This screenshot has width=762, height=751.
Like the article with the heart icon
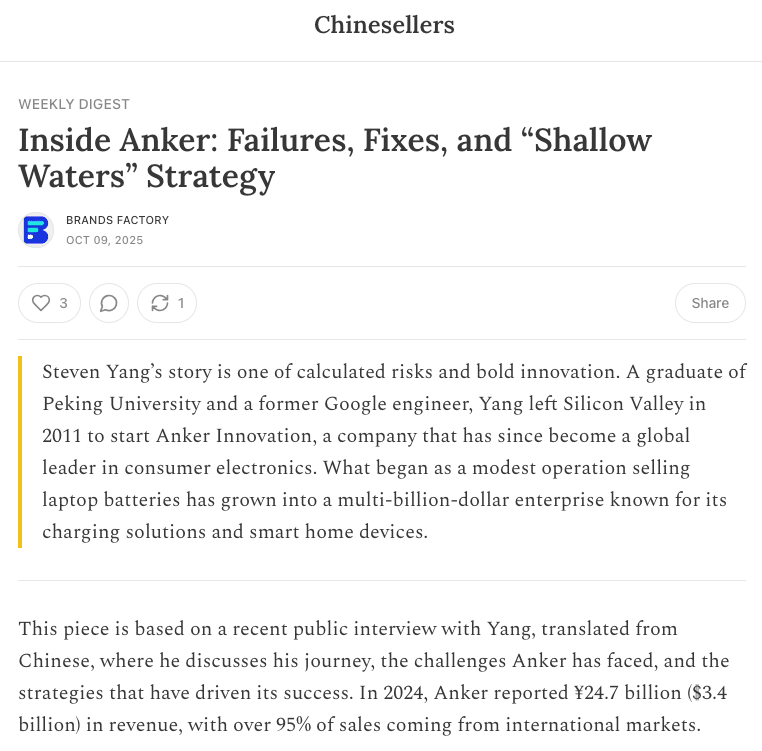click(41, 303)
